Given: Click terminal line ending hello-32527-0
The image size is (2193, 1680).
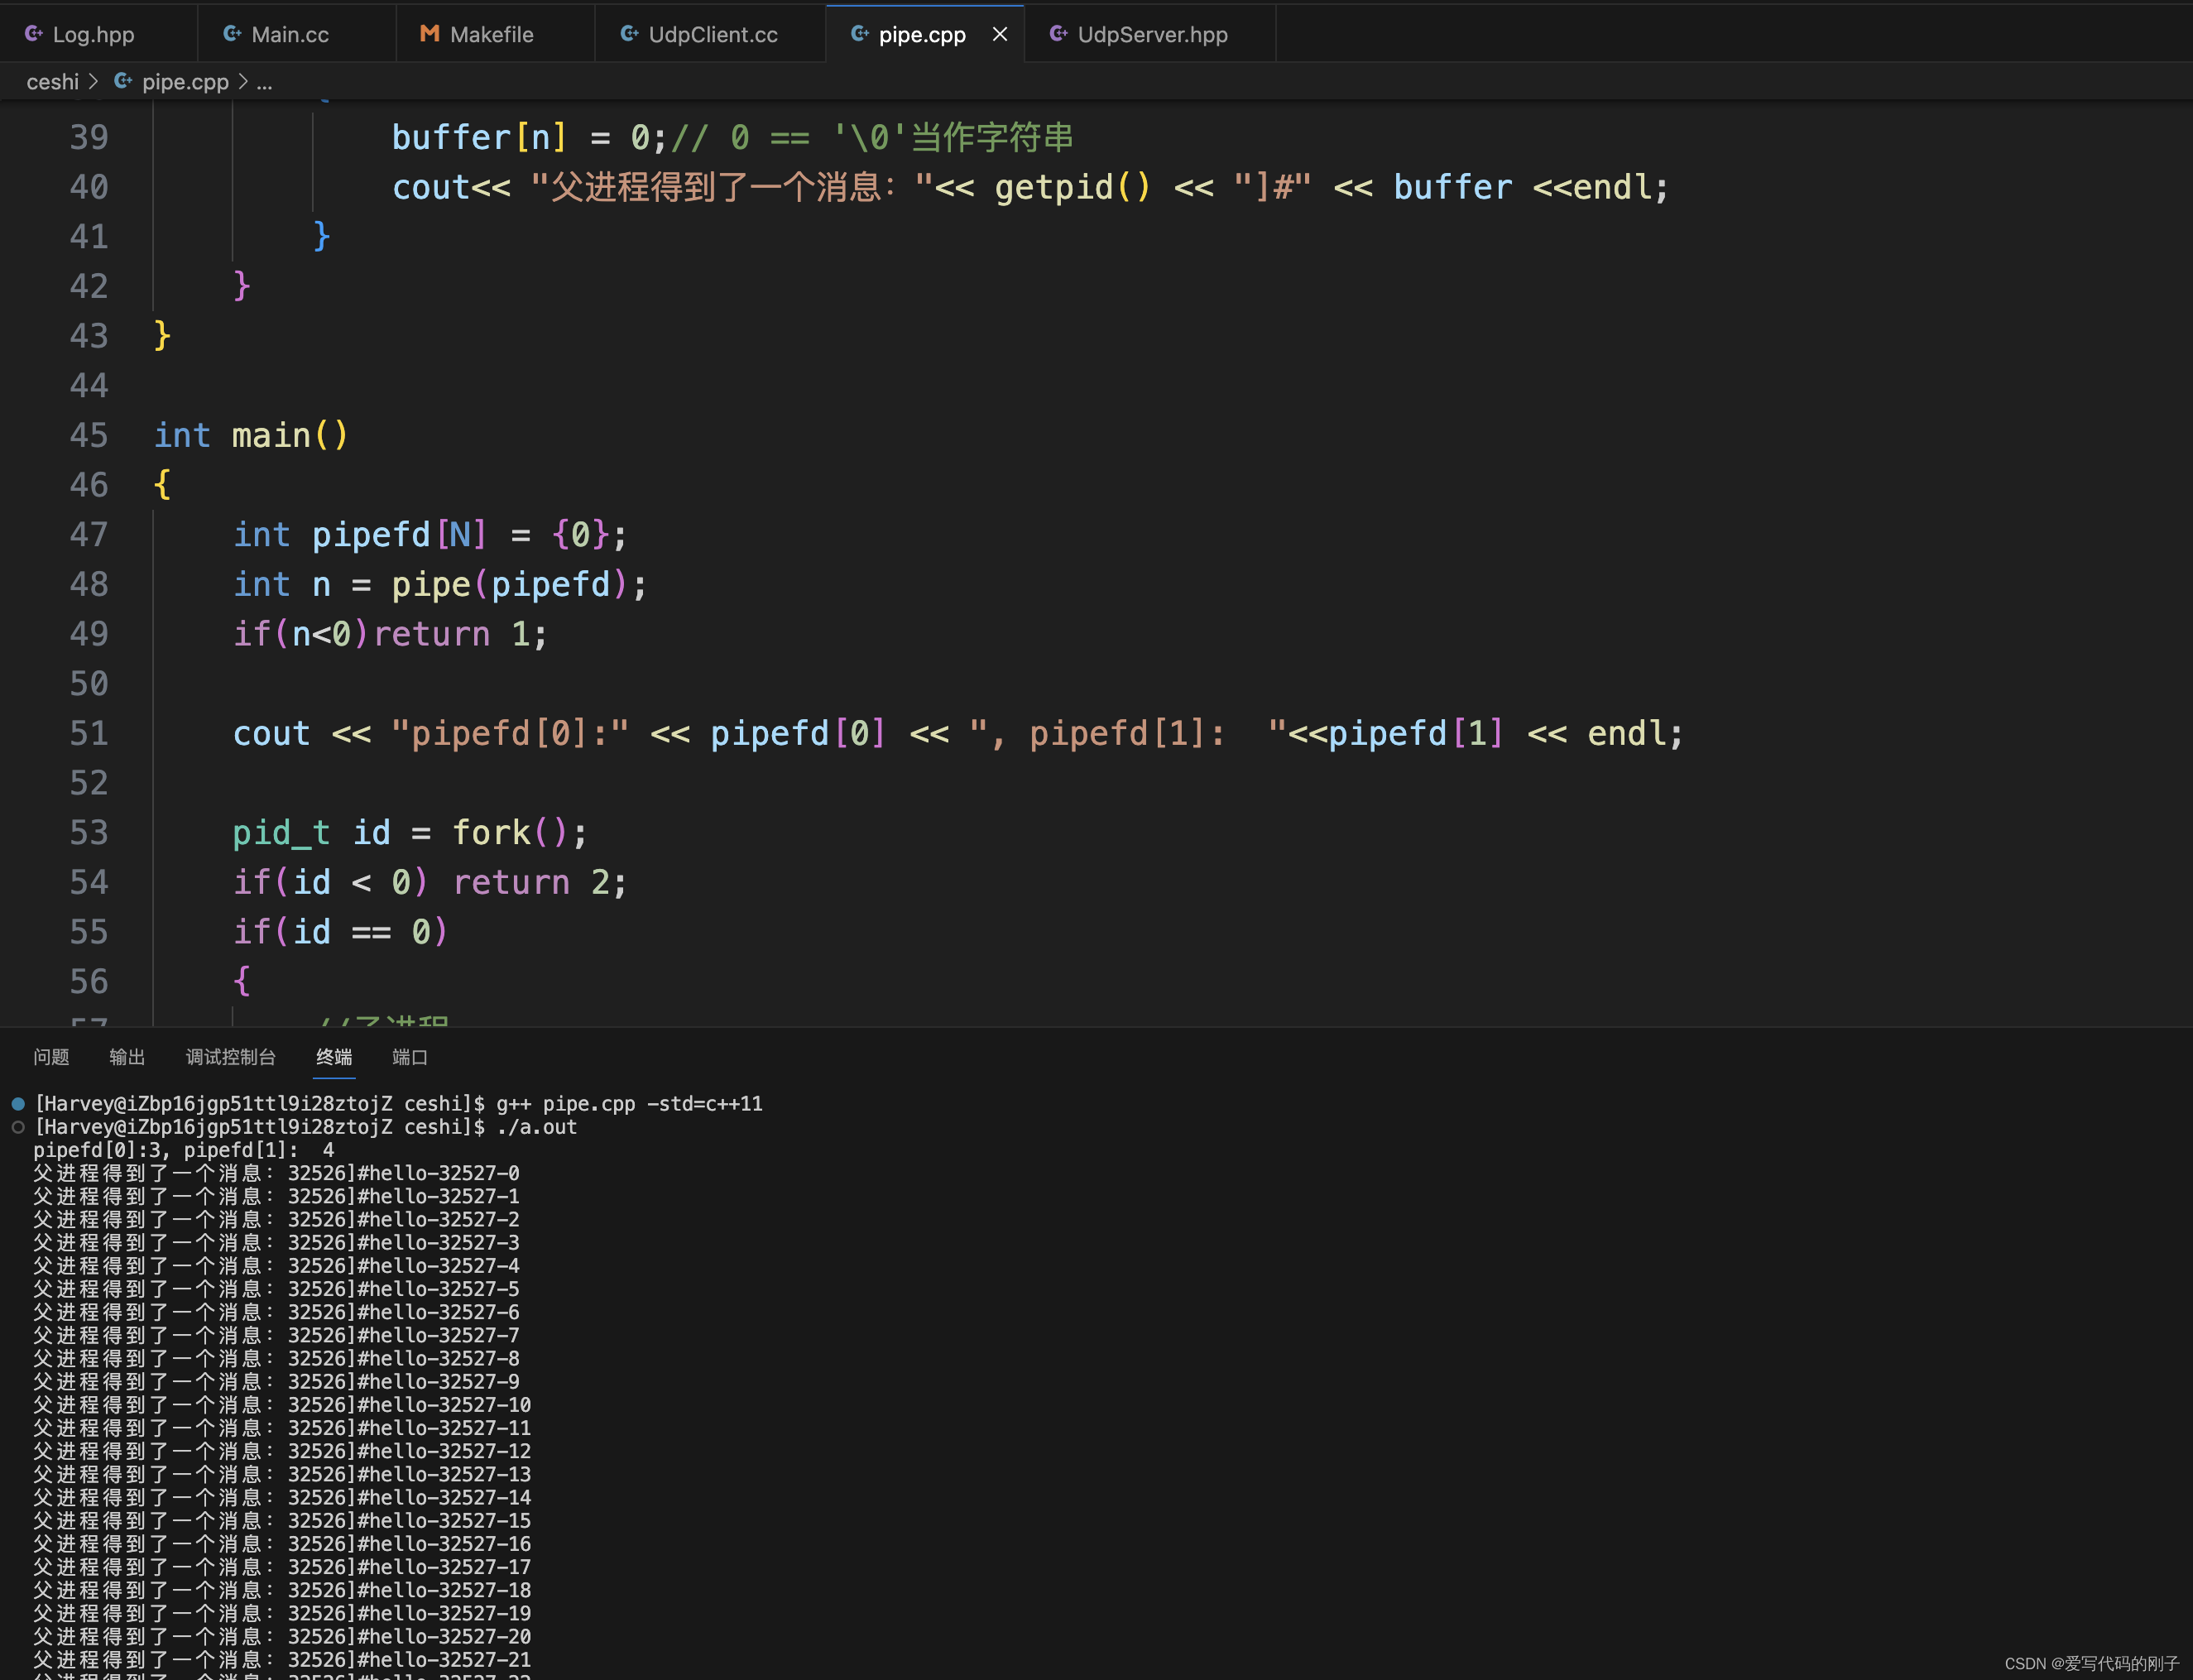Looking at the screenshot, I should pos(276,1173).
